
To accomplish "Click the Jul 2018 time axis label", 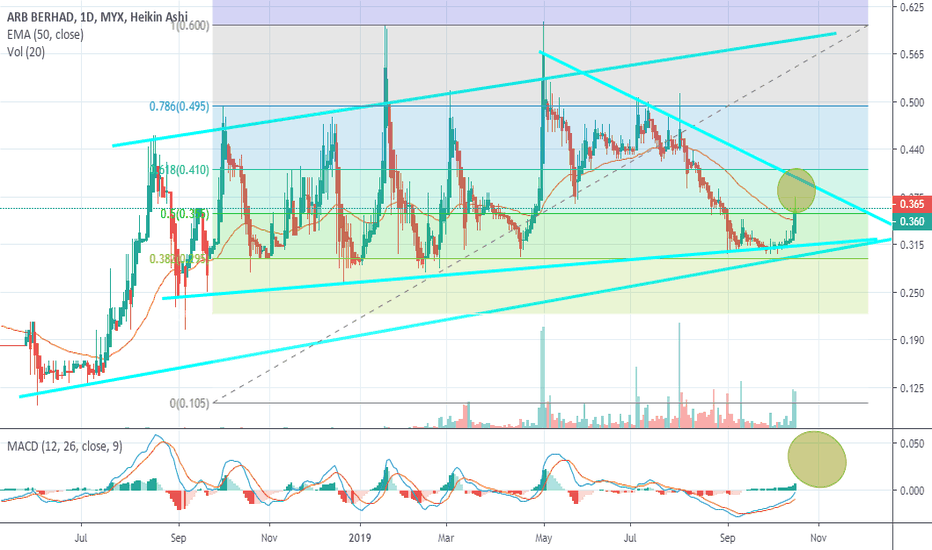I will 81,538.
